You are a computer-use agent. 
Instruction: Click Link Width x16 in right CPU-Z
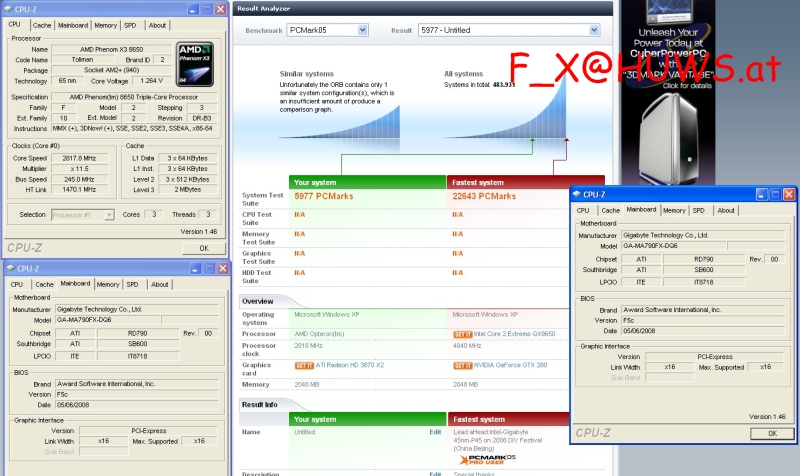(x=669, y=367)
